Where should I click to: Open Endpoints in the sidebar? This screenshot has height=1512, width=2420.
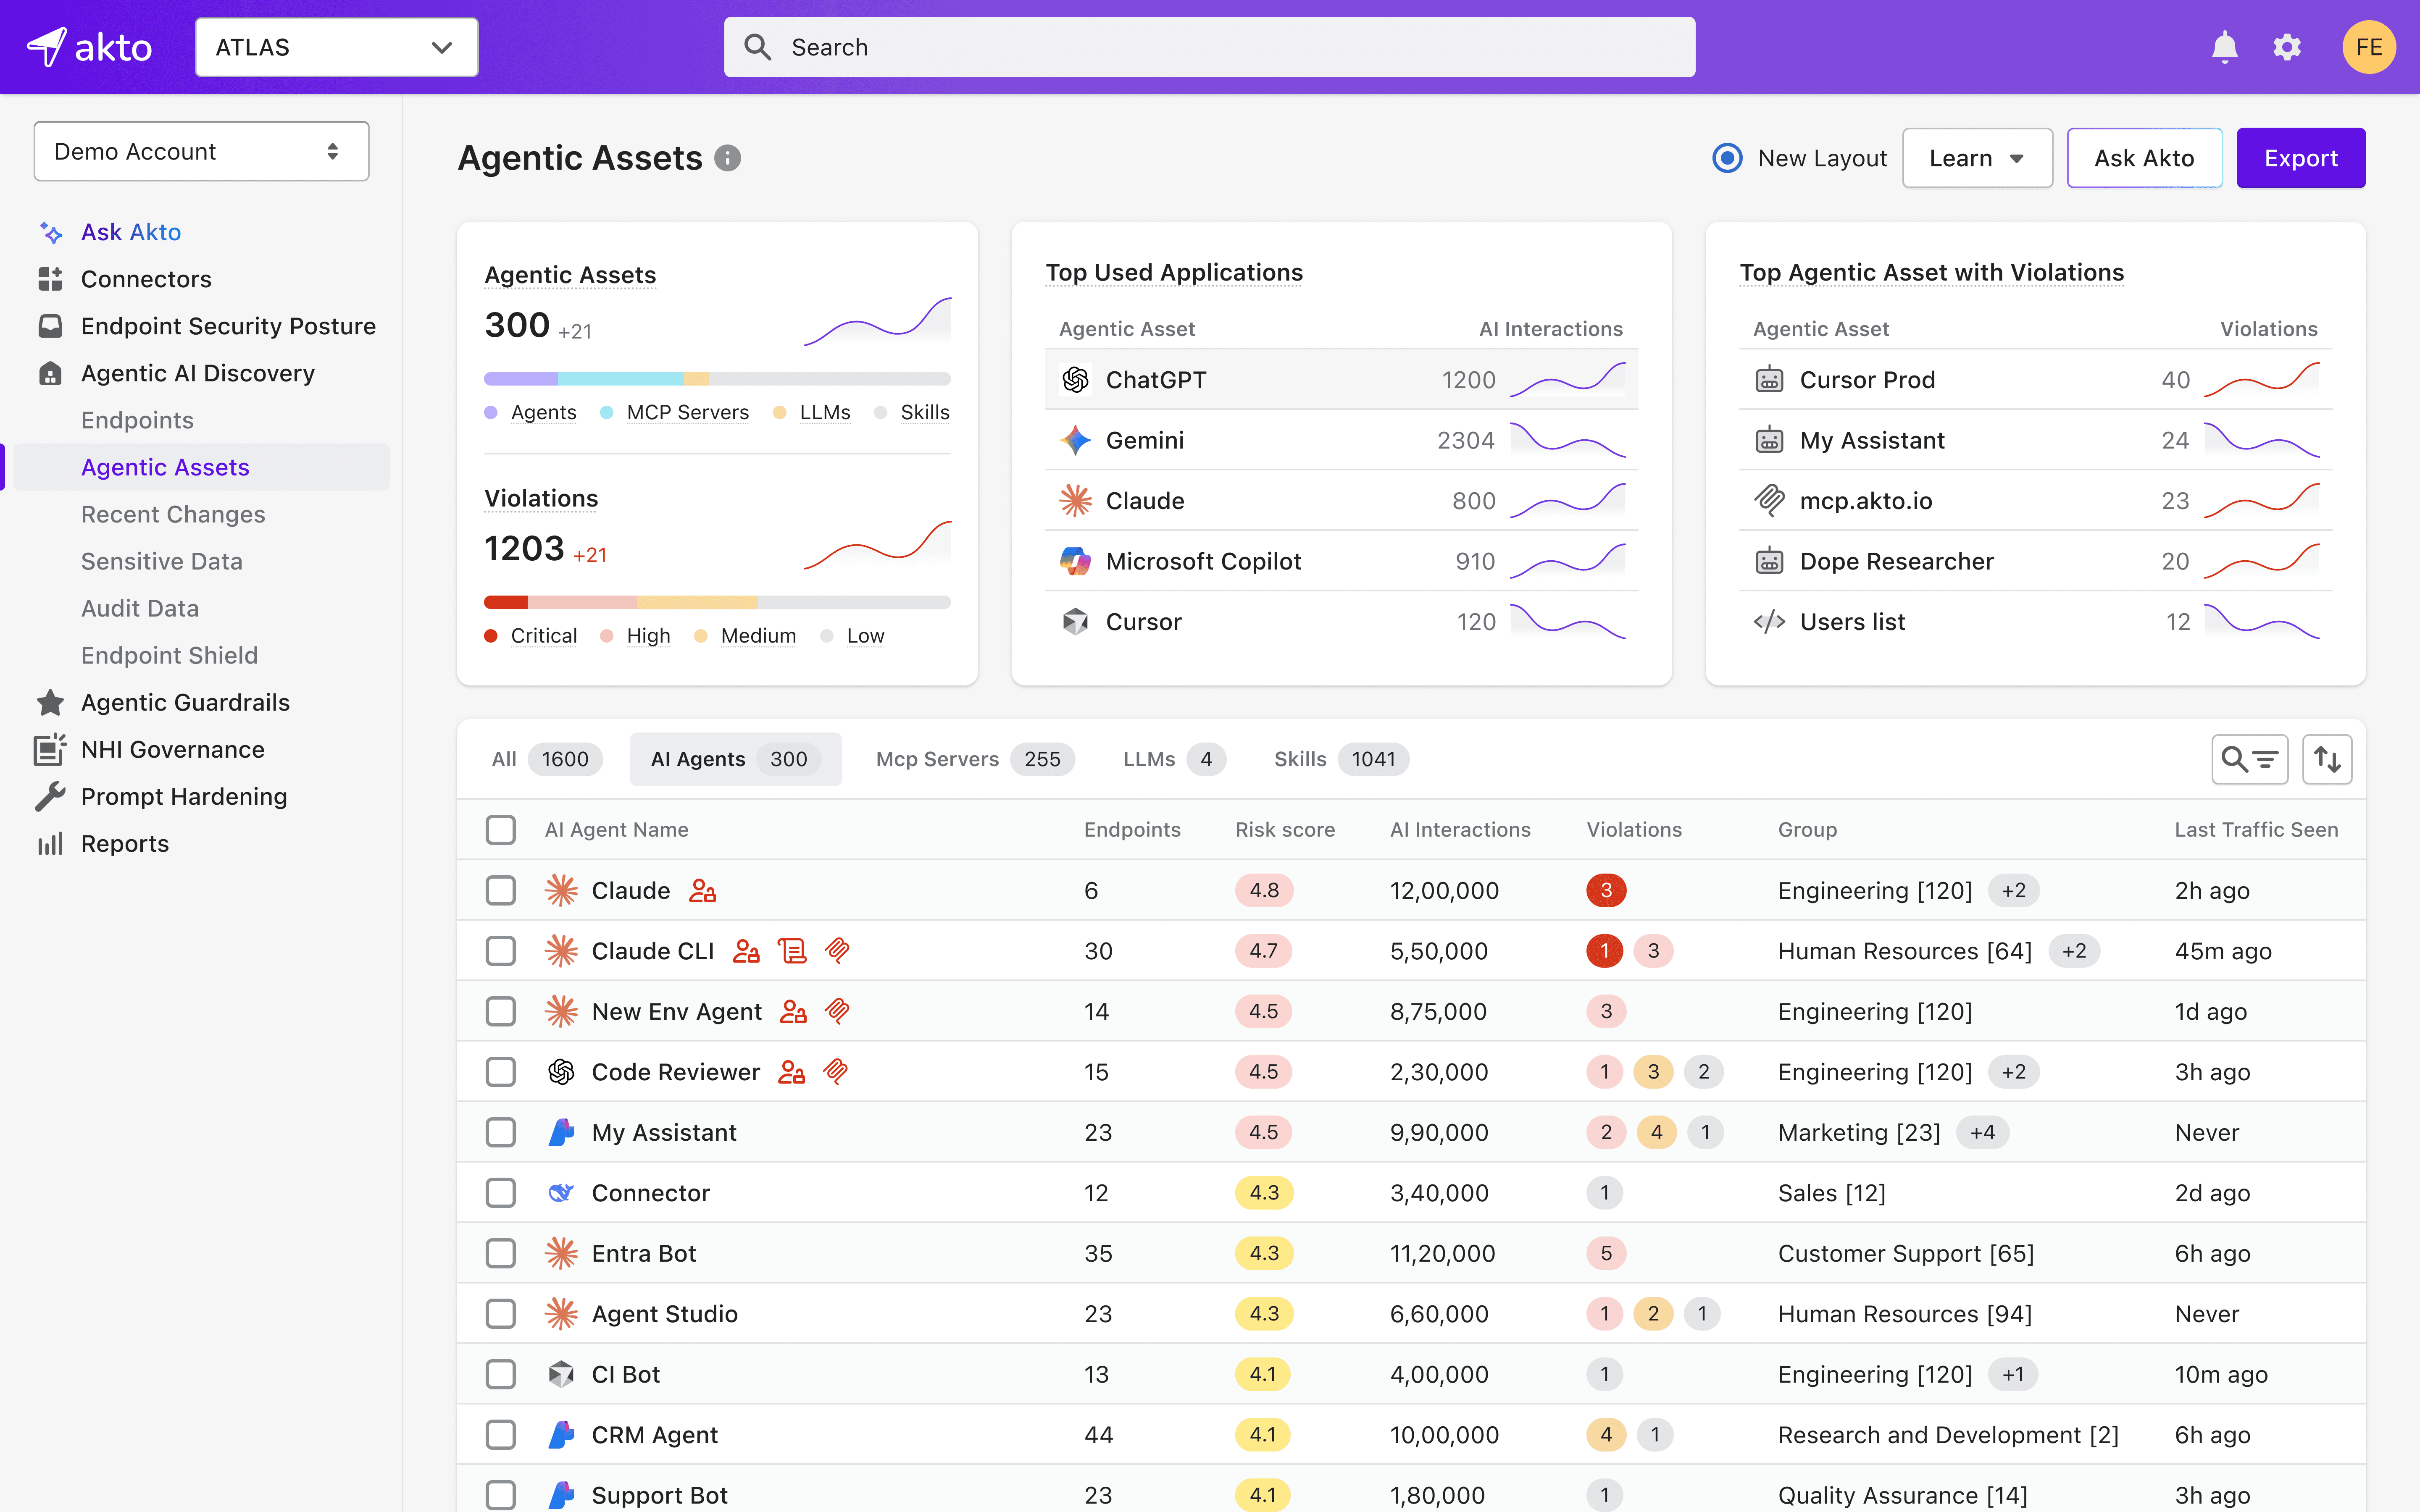137,420
